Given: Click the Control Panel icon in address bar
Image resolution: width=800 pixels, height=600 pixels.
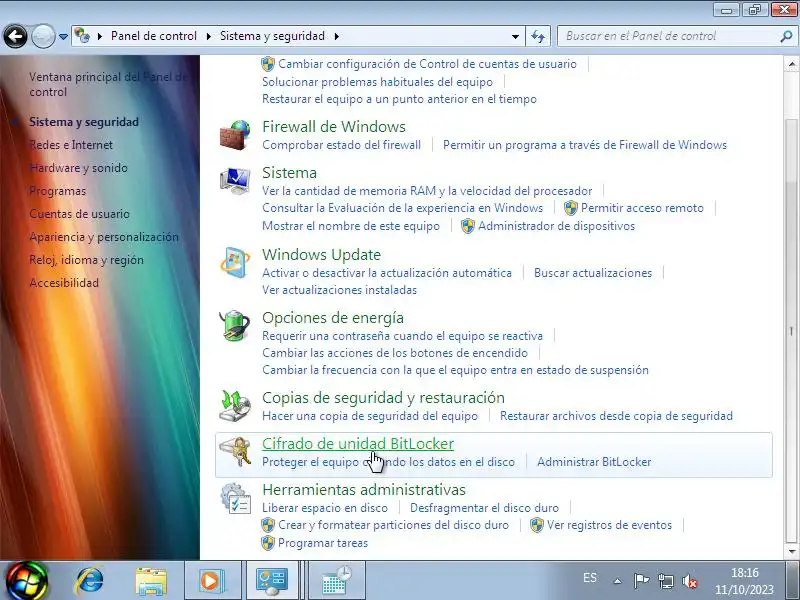Looking at the screenshot, I should pyautogui.click(x=82, y=36).
